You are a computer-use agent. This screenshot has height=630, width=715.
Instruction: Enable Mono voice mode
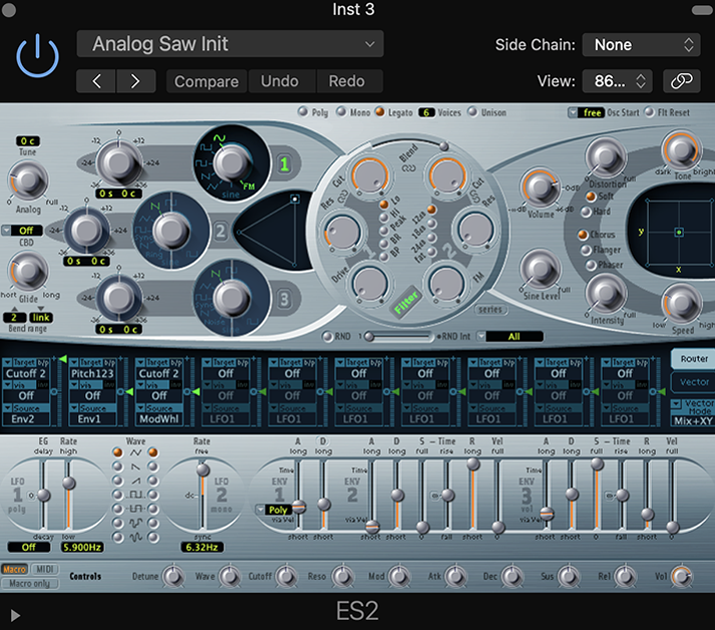click(340, 113)
